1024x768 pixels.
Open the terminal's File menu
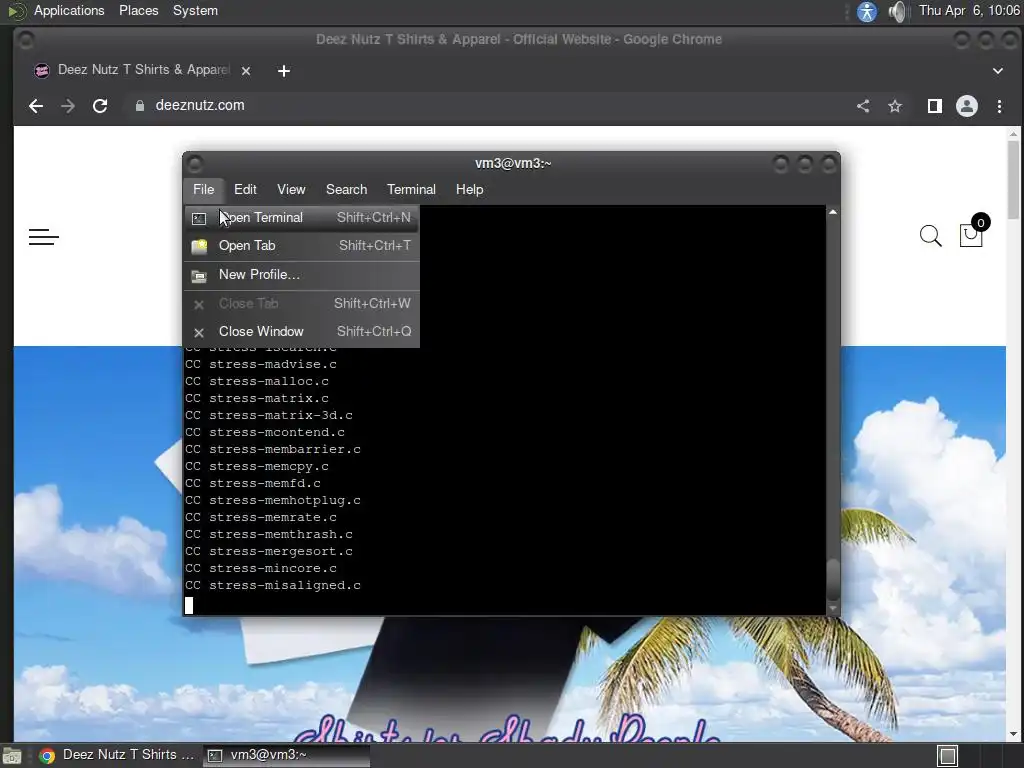[203, 189]
